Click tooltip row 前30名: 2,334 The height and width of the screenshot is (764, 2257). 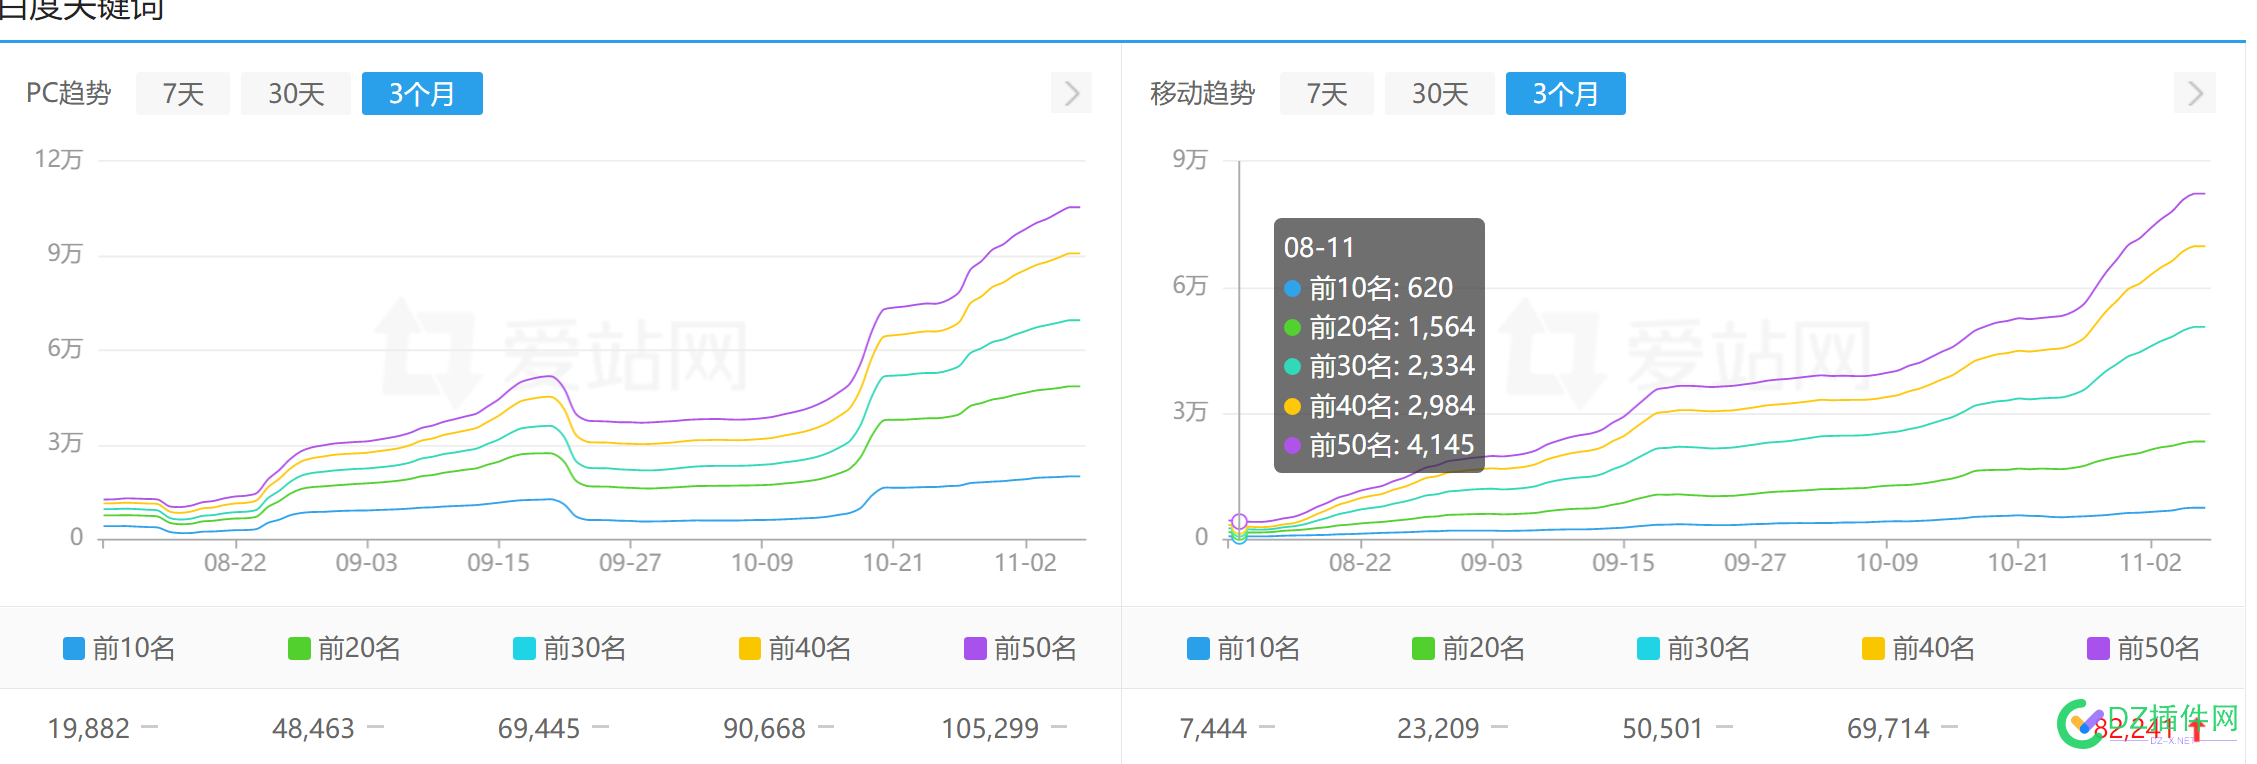coord(1379,366)
